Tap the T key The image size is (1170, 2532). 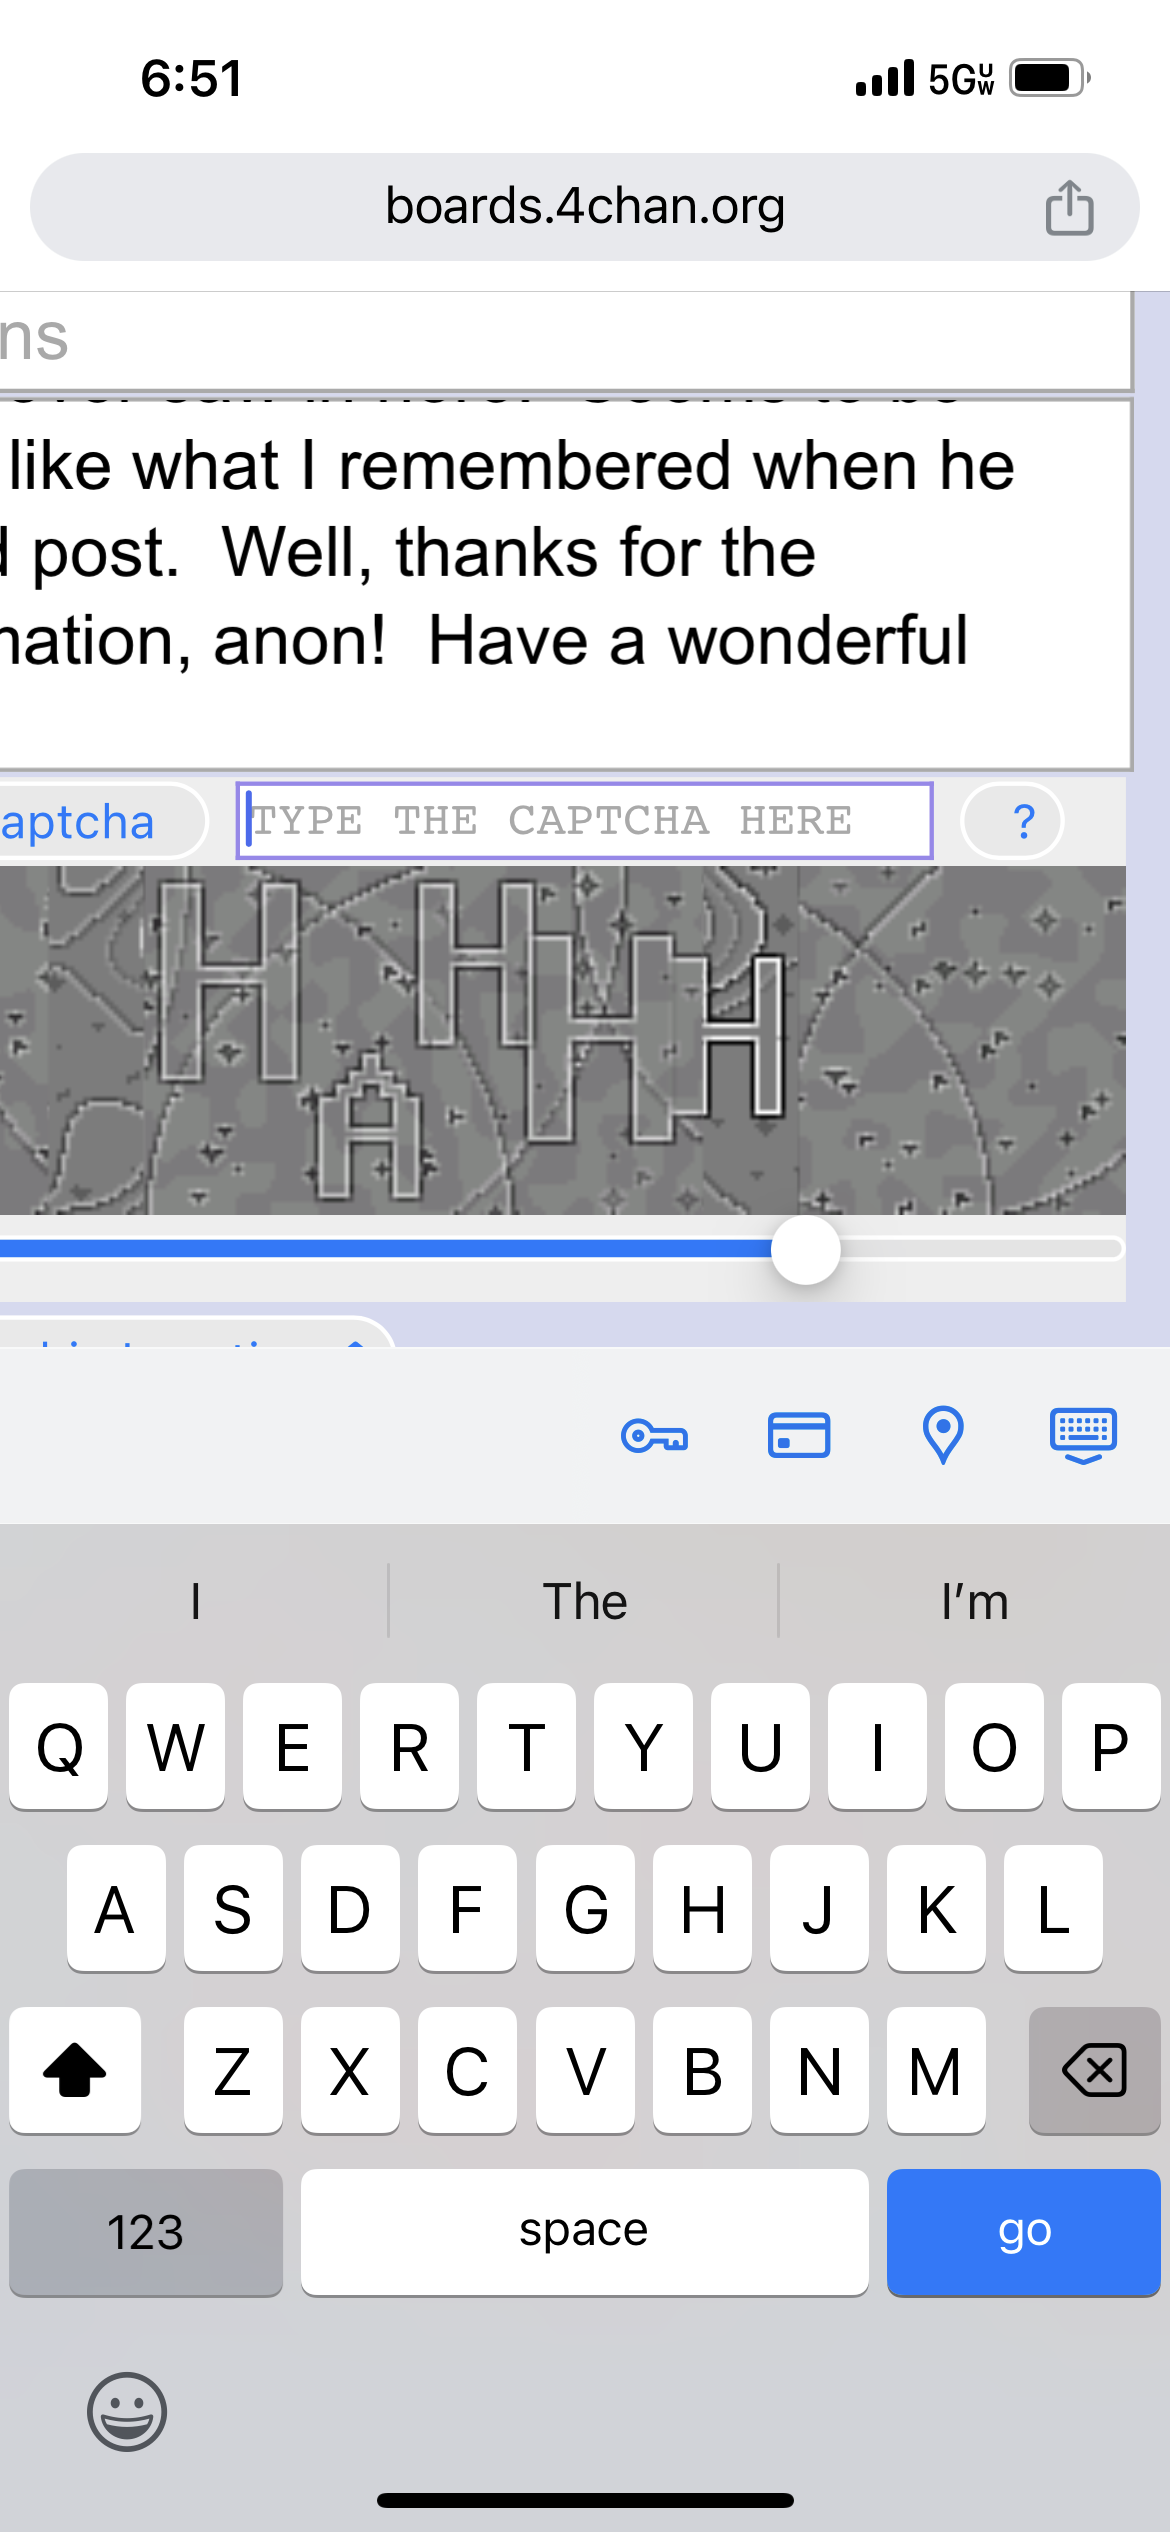(x=527, y=1746)
